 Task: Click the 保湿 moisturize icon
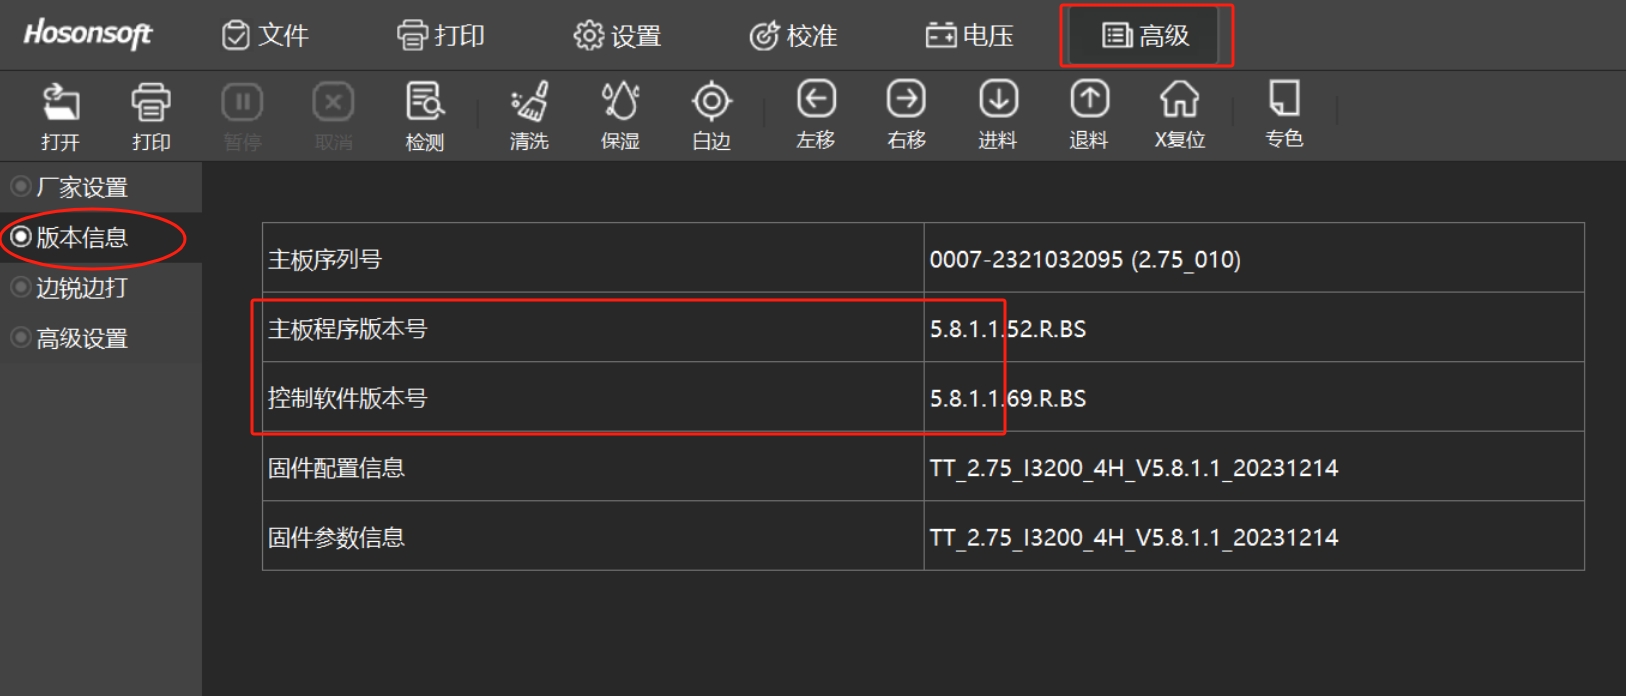620,115
